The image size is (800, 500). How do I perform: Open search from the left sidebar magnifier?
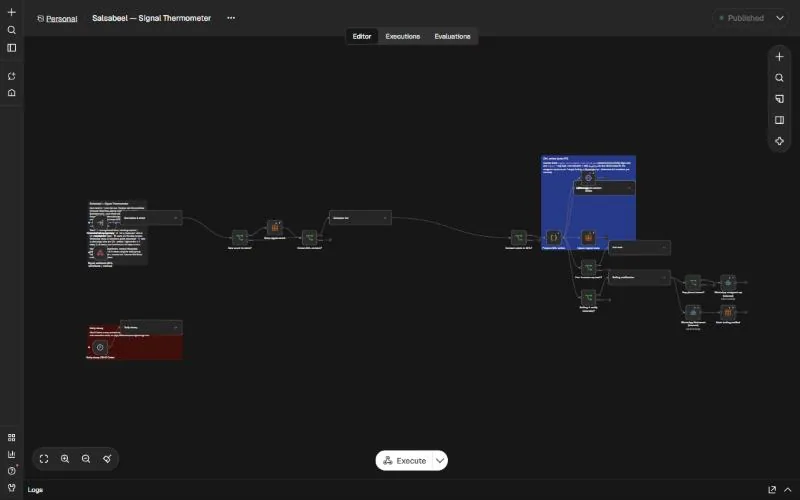click(x=12, y=30)
